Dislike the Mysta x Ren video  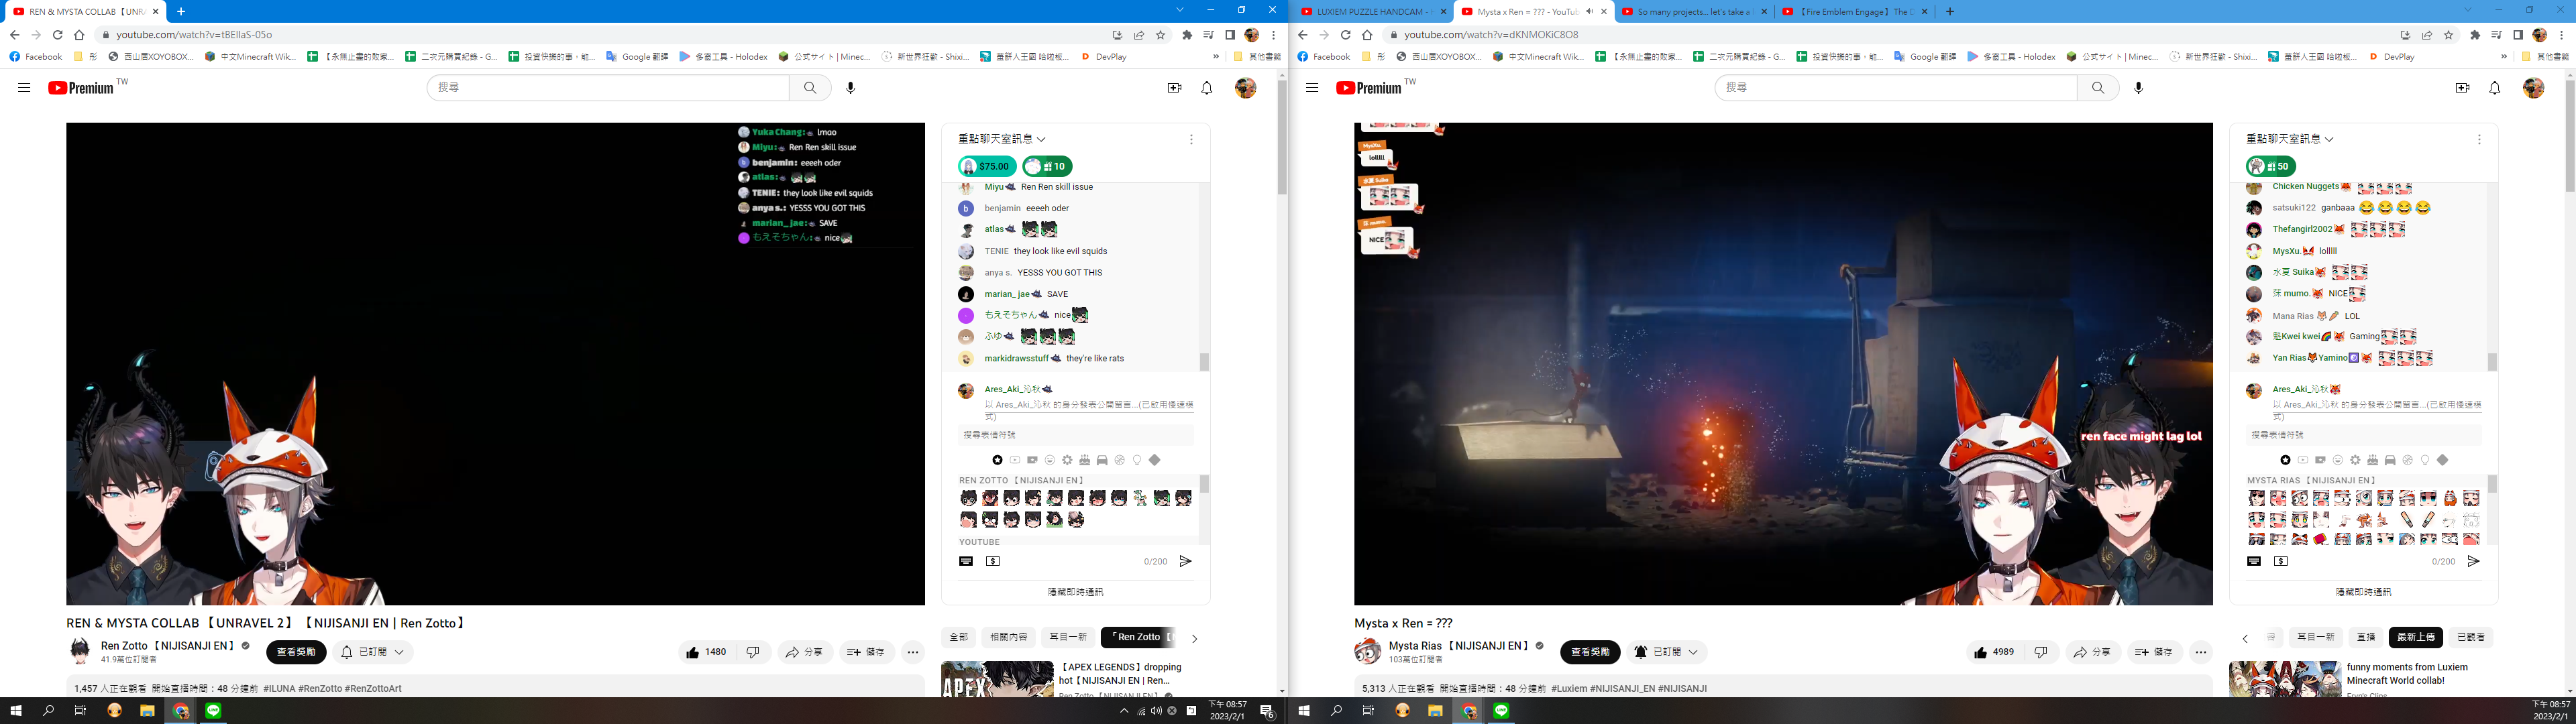click(2041, 652)
